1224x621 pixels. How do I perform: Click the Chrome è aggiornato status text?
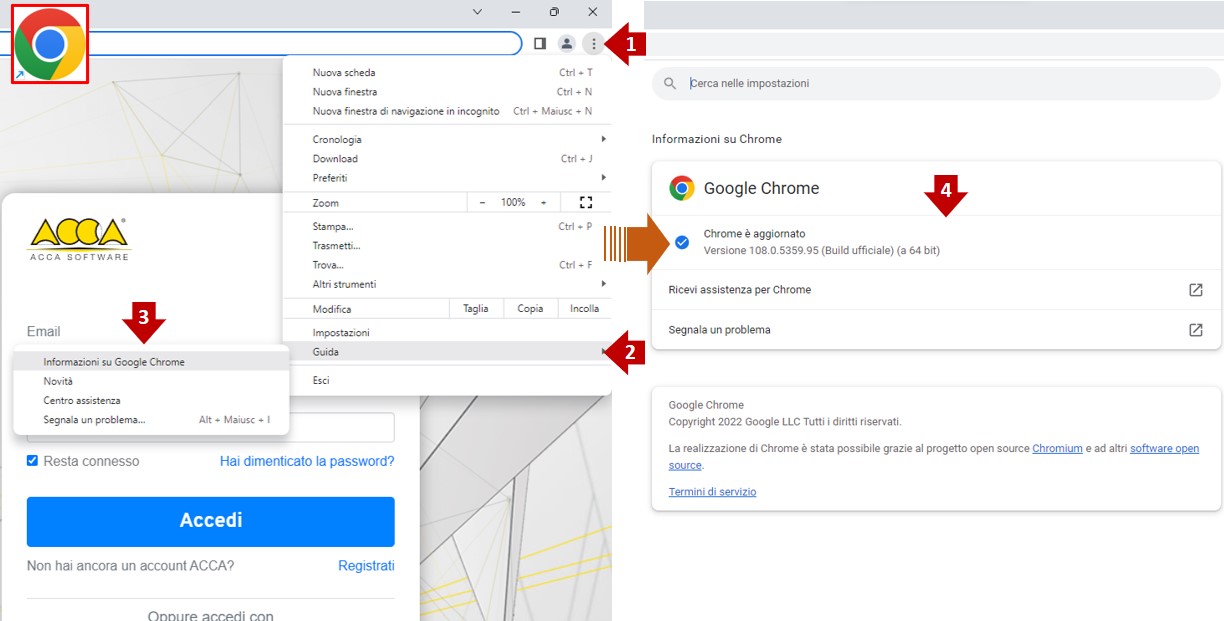click(x=754, y=234)
